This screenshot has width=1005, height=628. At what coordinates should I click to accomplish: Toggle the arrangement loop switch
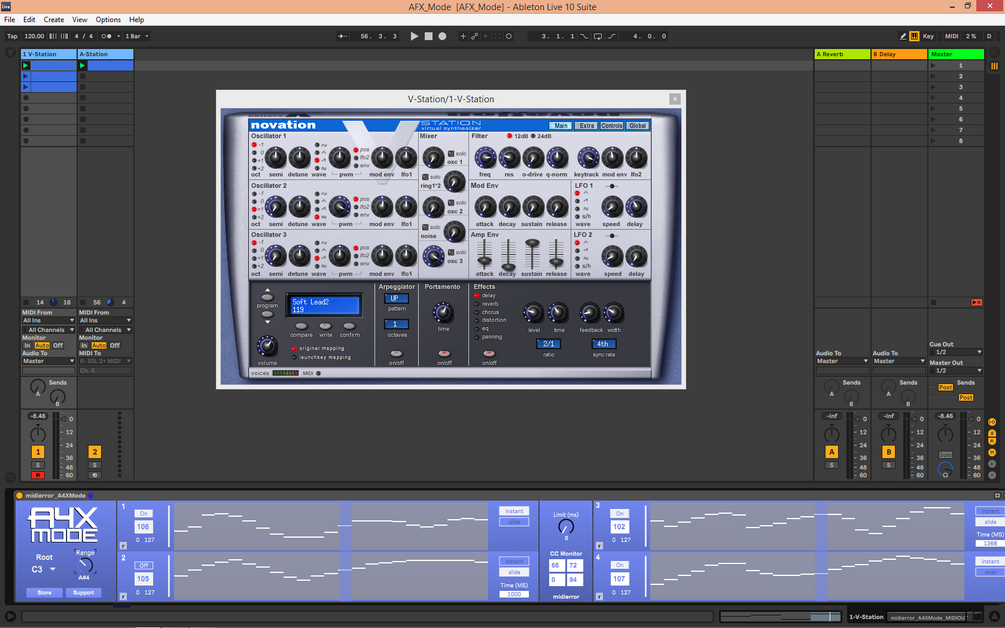[x=597, y=36]
